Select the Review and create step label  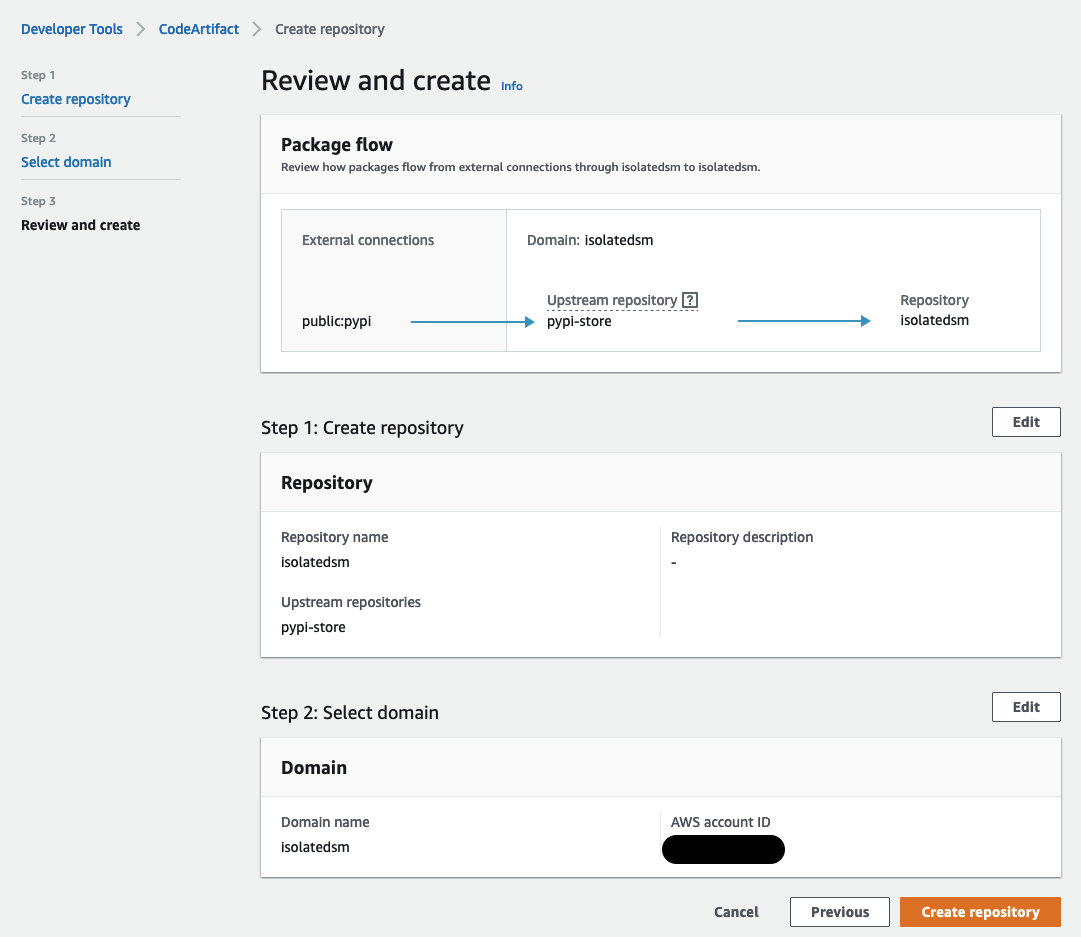point(81,225)
